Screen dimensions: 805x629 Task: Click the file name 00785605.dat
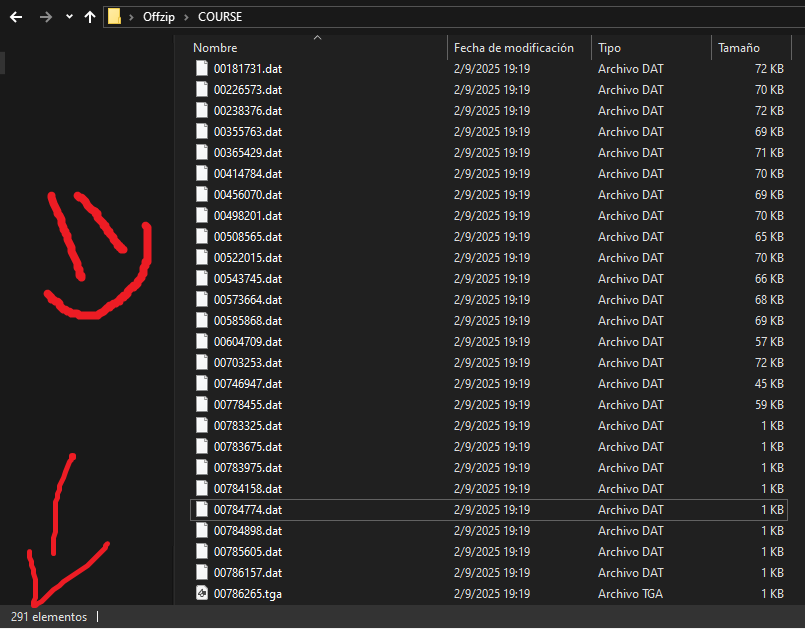248,552
